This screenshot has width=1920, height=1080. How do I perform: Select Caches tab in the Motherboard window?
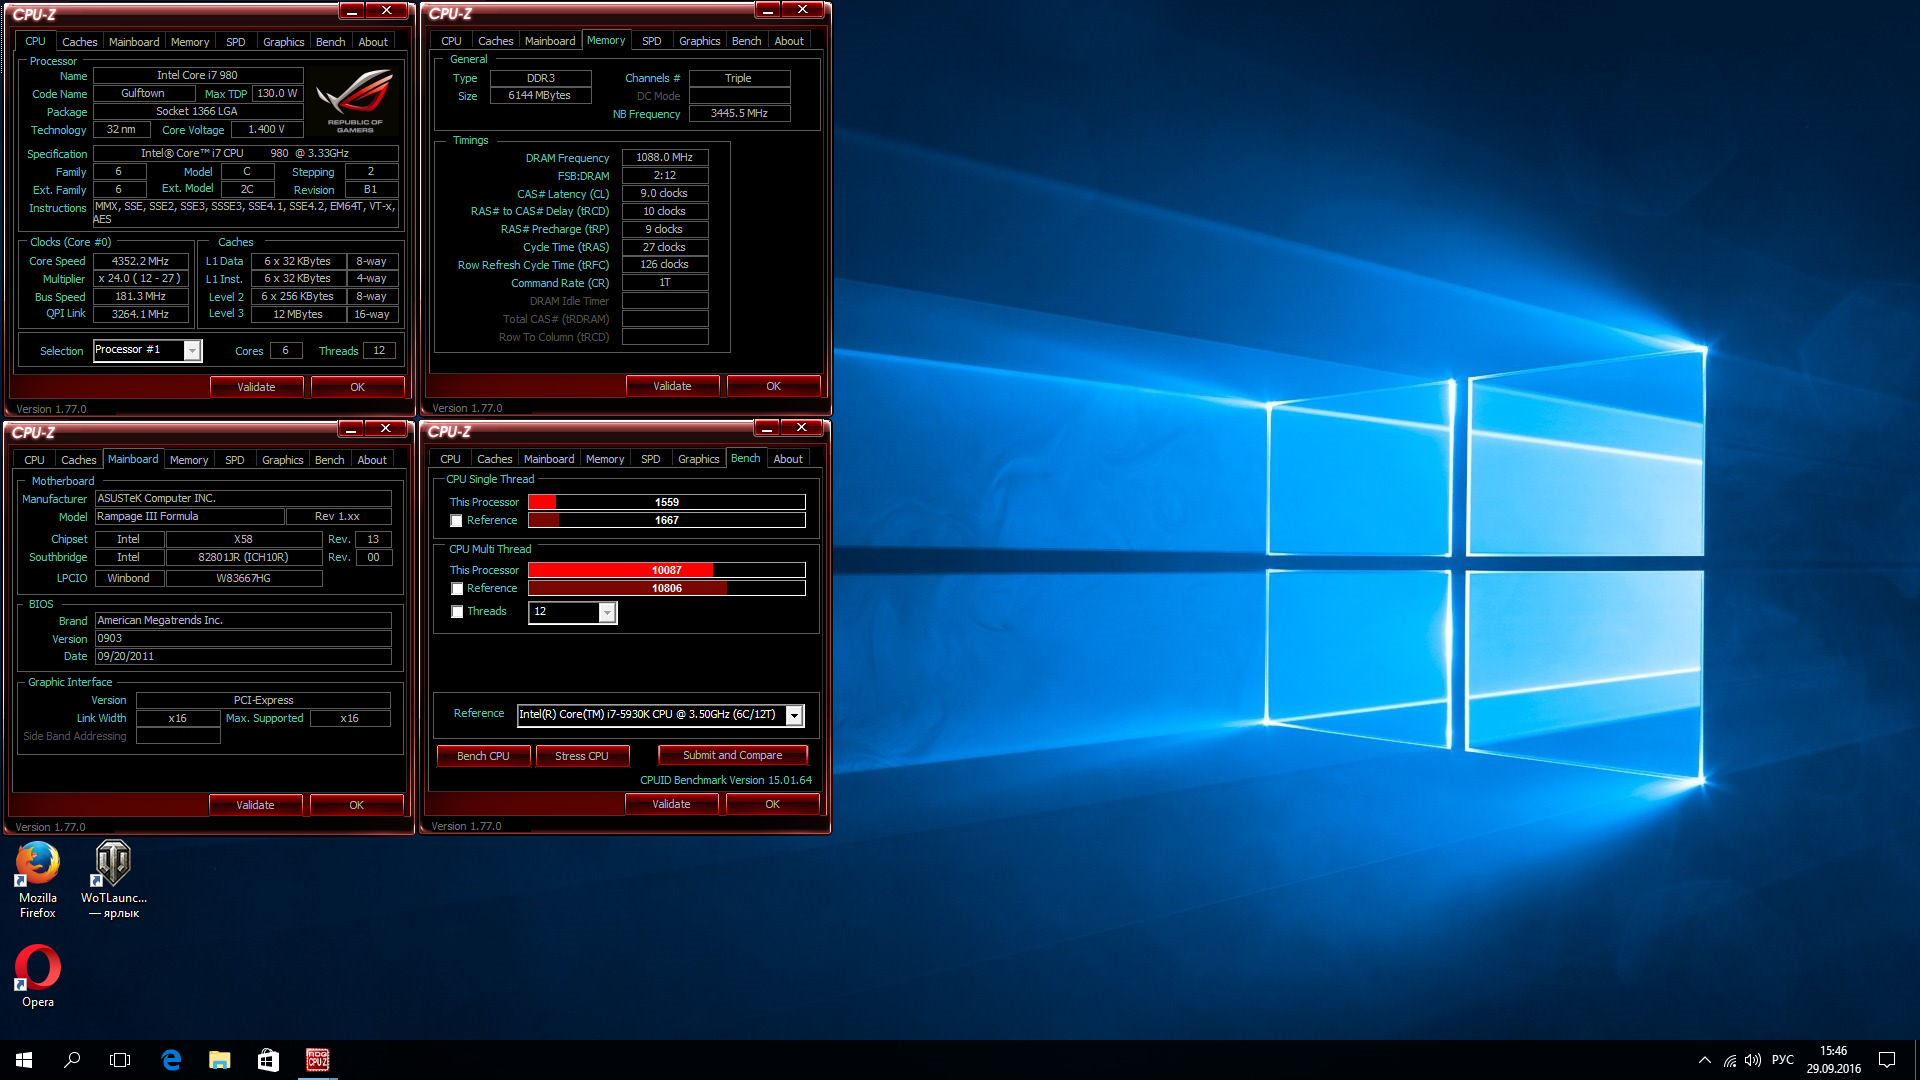tap(79, 460)
